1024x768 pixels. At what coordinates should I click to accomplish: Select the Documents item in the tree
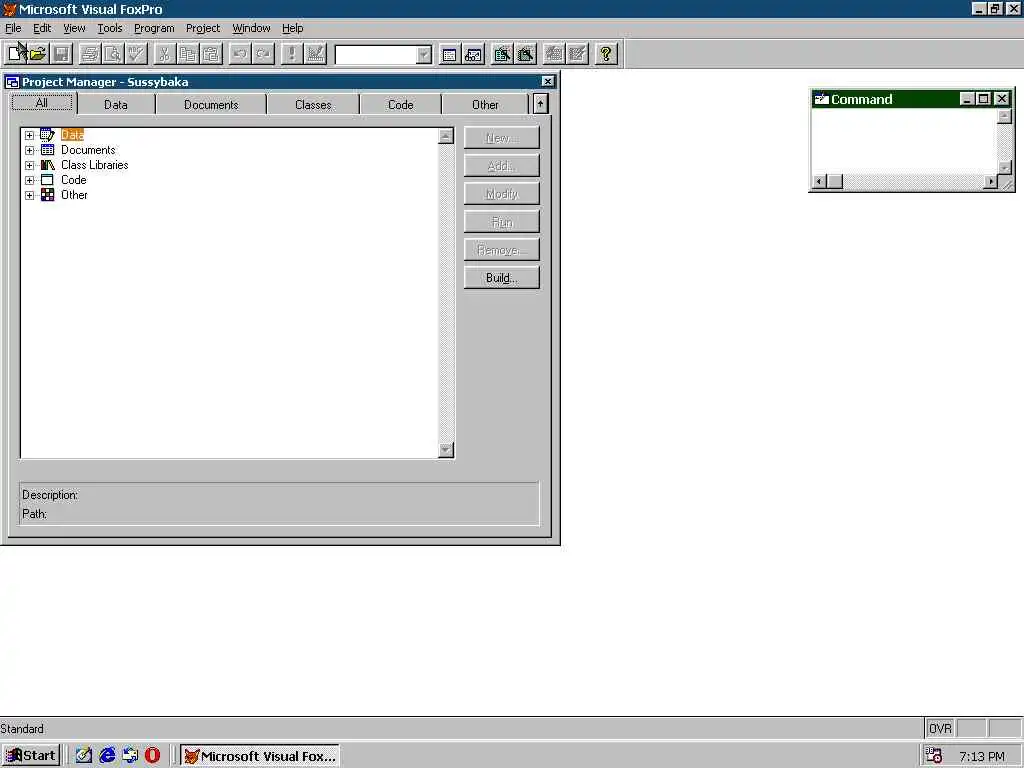(88, 150)
